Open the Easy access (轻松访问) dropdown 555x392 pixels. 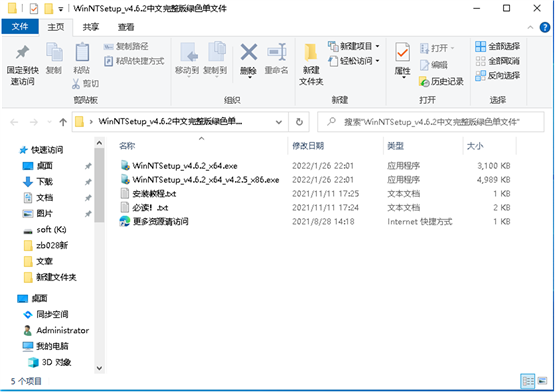coord(354,61)
